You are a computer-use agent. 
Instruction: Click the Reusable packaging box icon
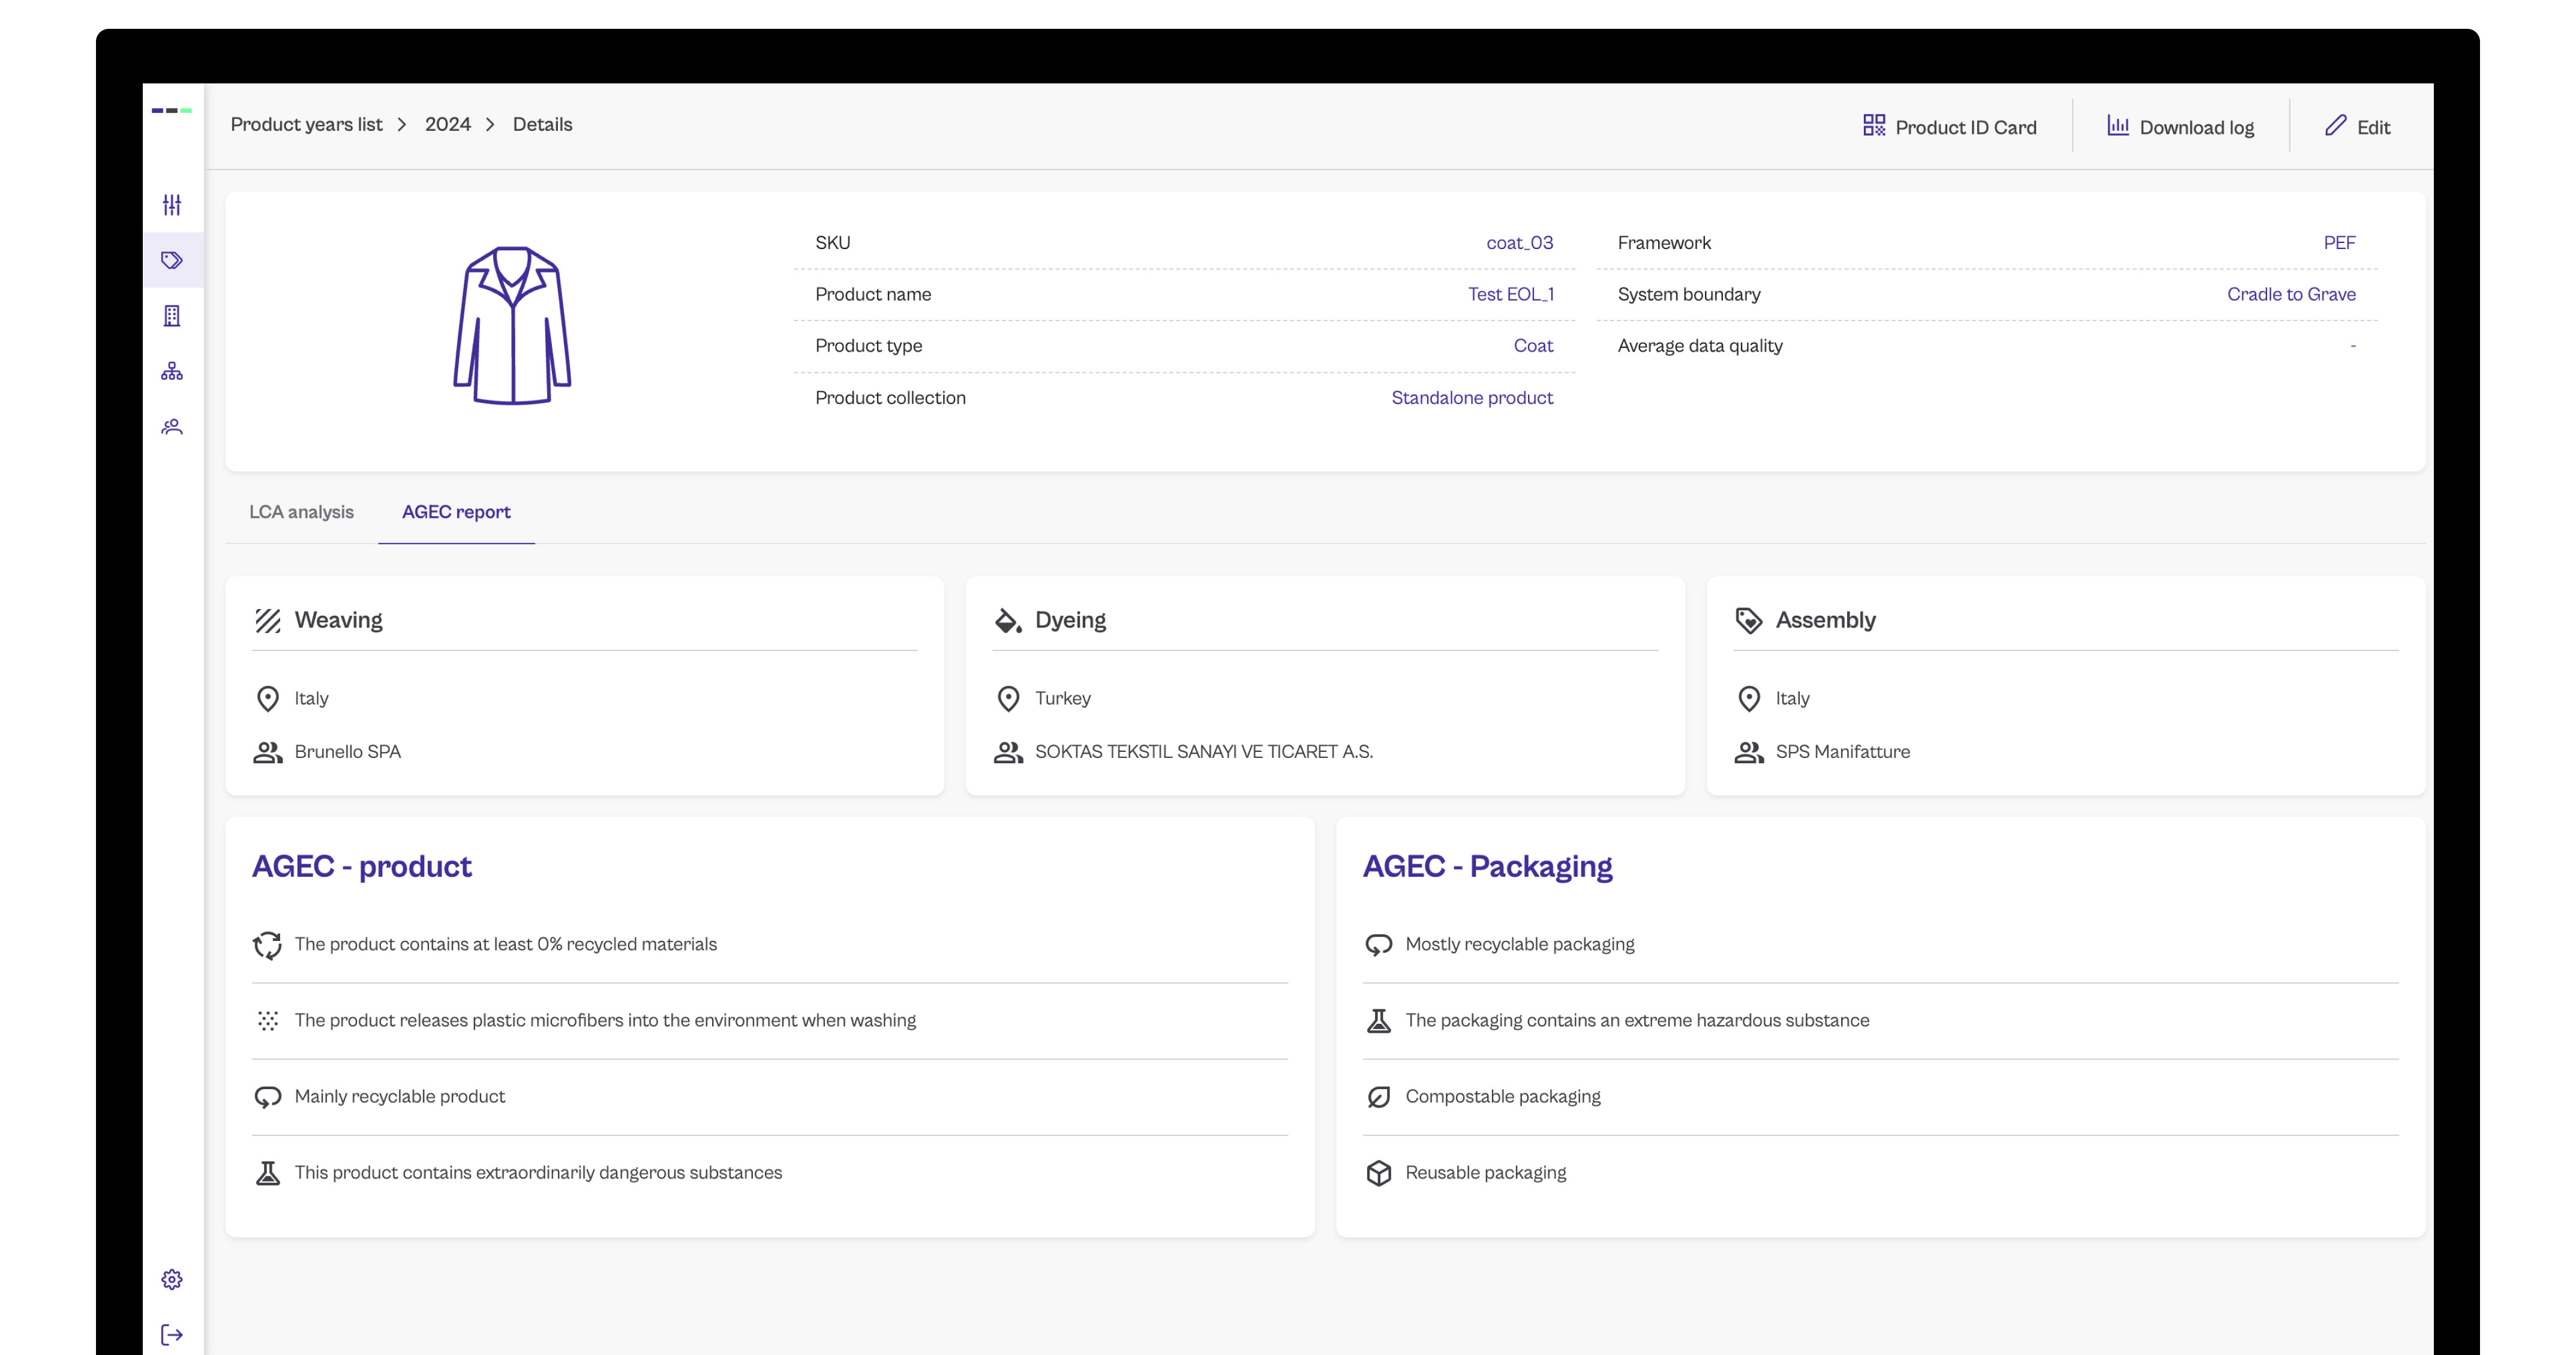point(1378,1172)
